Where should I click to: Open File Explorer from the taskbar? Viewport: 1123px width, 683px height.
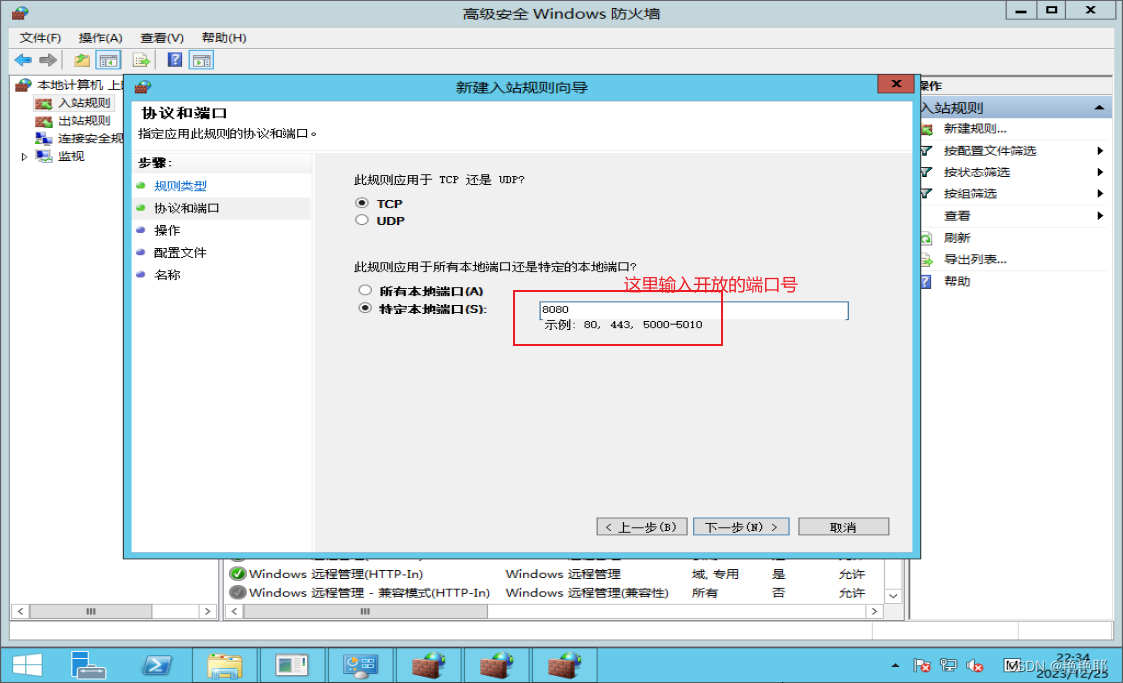coord(225,665)
